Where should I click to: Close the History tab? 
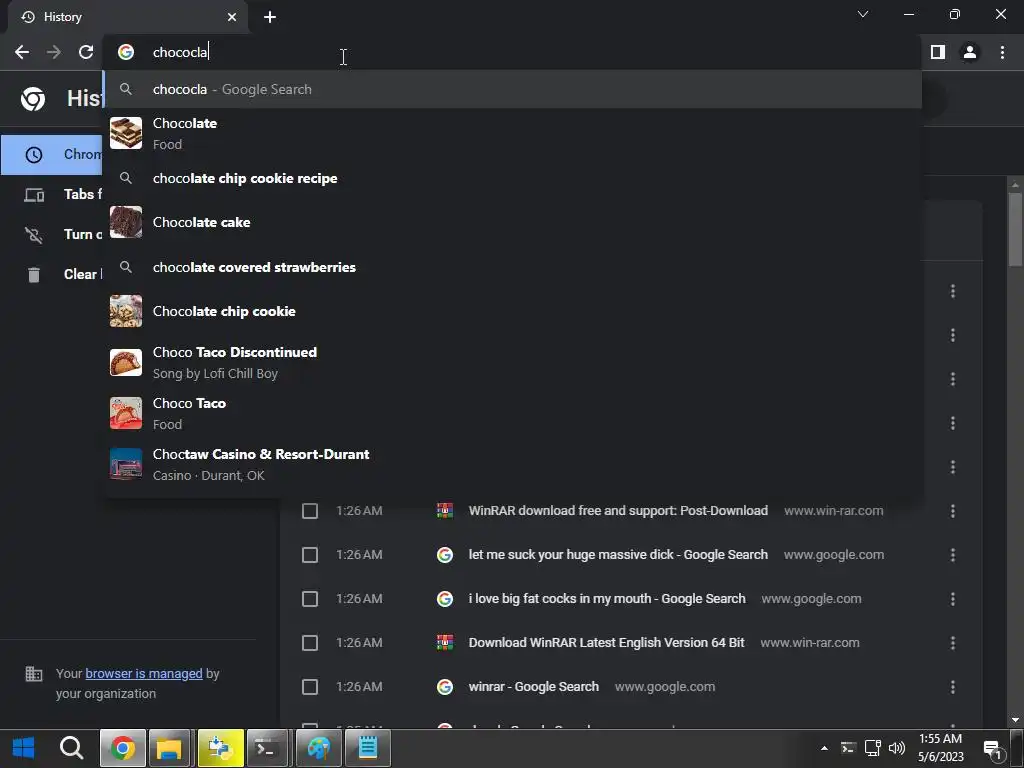click(x=232, y=17)
